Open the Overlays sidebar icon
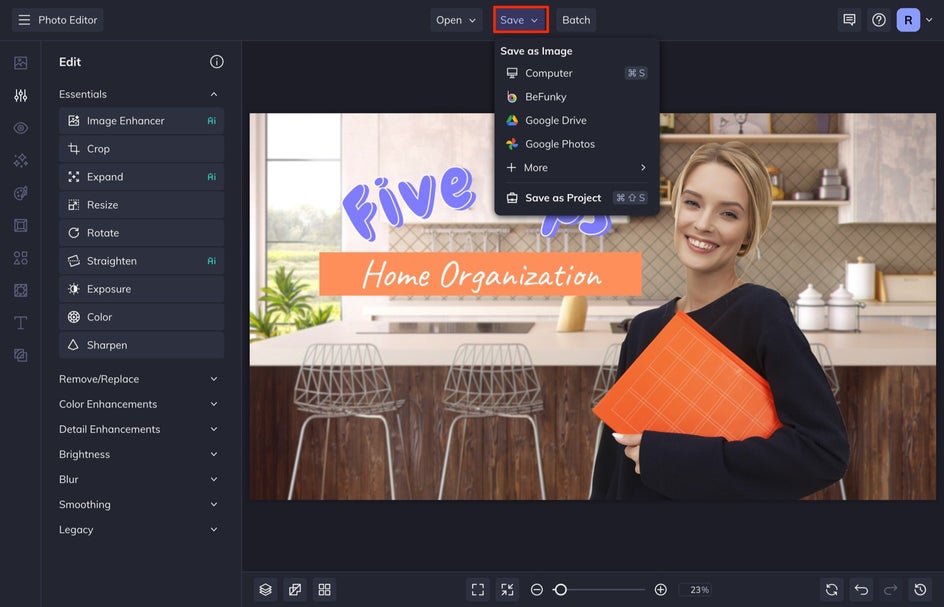 pyautogui.click(x=20, y=355)
